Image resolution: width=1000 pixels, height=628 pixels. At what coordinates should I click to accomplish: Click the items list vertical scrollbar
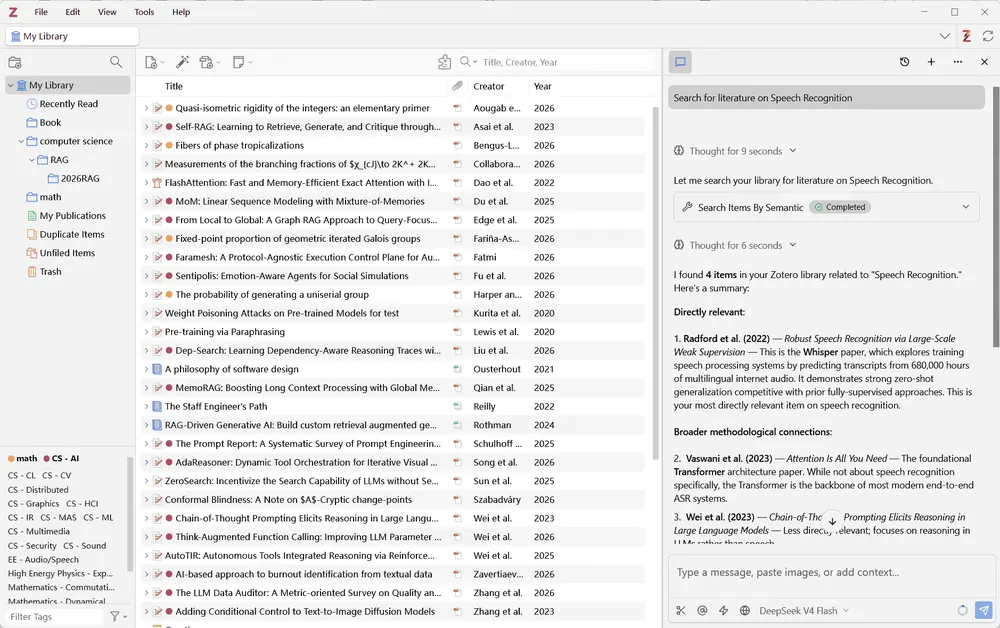click(x=655, y=284)
